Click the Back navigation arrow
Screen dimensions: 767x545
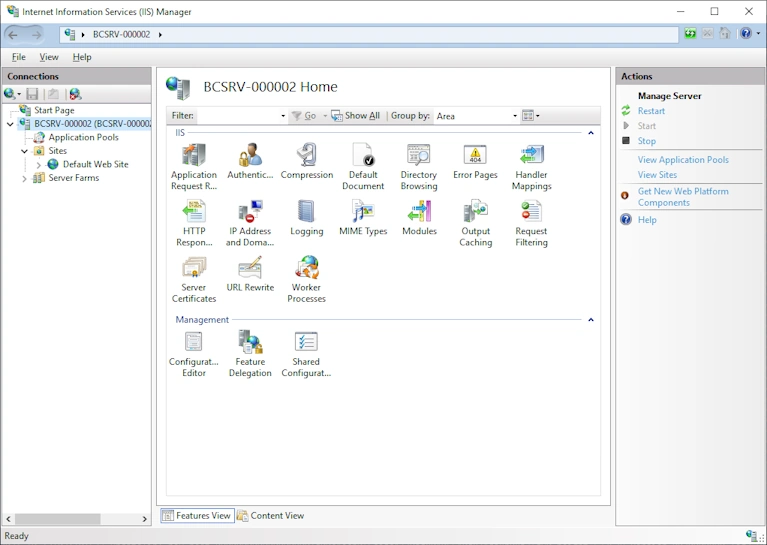pos(13,34)
